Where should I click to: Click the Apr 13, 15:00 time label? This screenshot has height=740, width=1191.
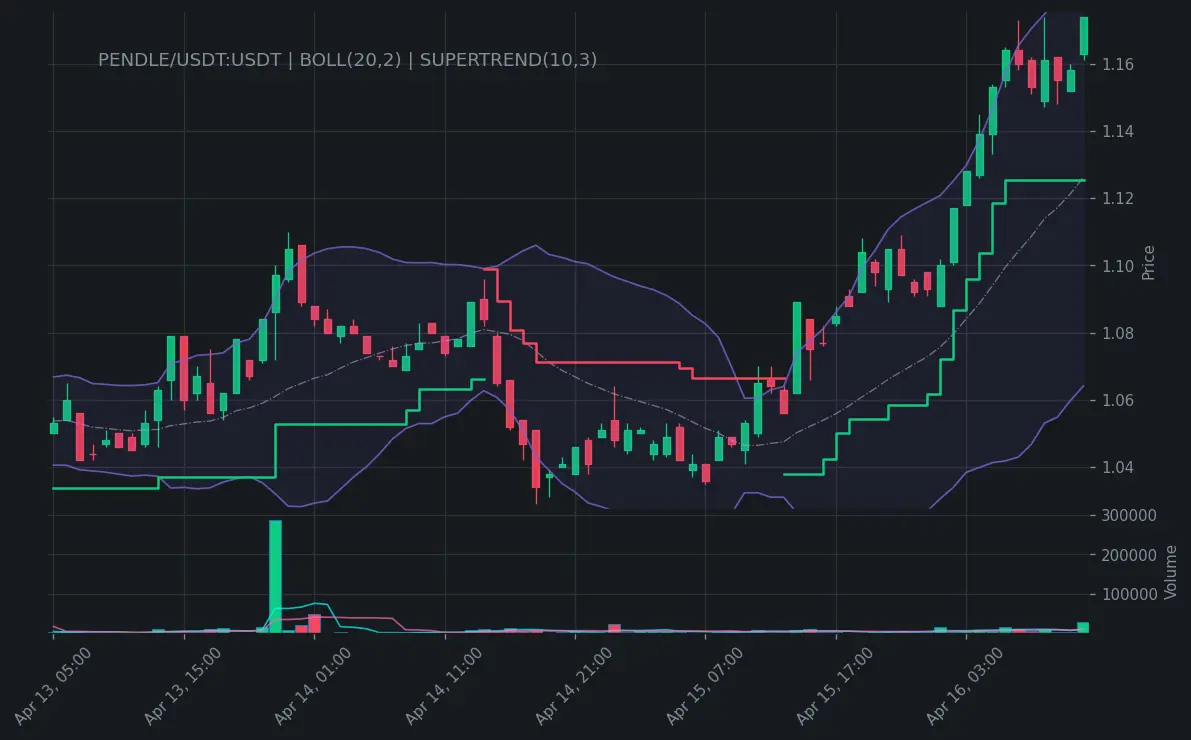pos(183,686)
